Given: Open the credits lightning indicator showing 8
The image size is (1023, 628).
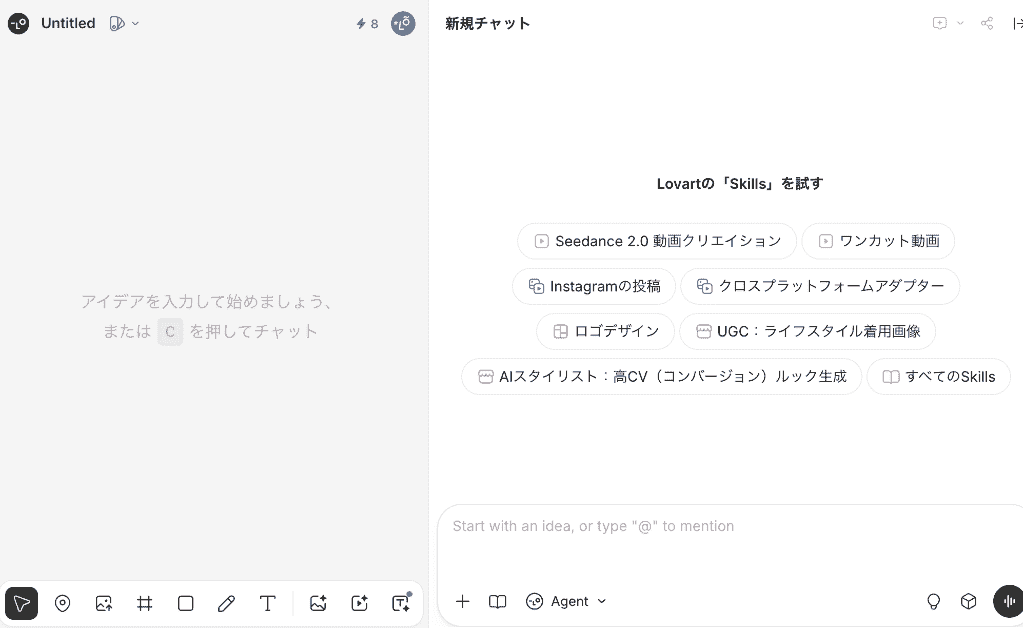Looking at the screenshot, I should pos(367,23).
